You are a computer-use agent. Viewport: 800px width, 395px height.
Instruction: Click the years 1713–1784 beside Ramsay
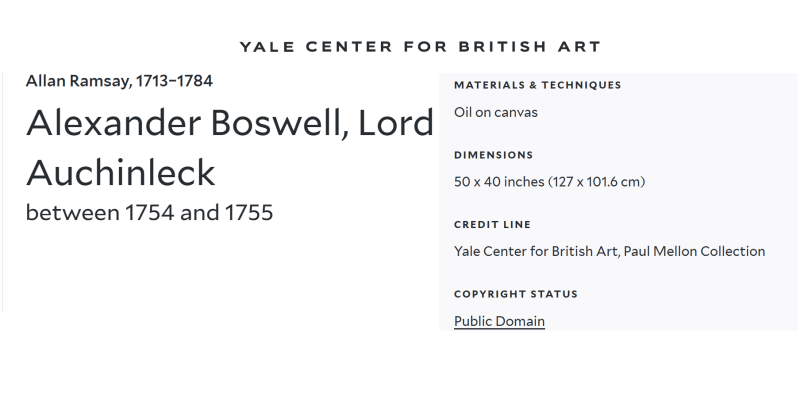[x=174, y=81]
